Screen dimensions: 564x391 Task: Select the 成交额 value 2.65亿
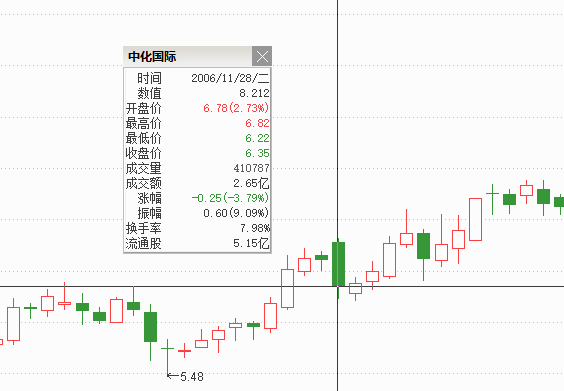(251, 183)
